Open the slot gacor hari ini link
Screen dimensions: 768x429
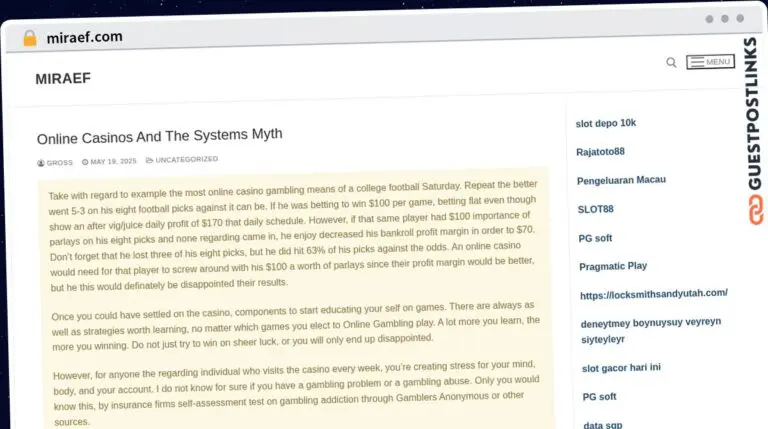tap(623, 368)
